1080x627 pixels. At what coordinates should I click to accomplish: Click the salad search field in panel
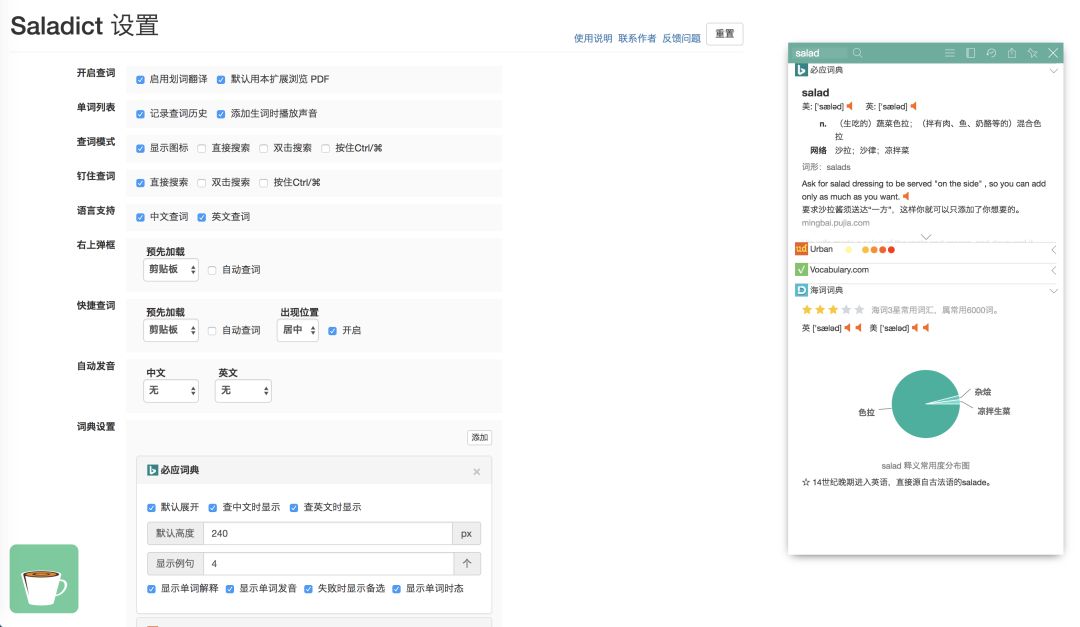820,53
